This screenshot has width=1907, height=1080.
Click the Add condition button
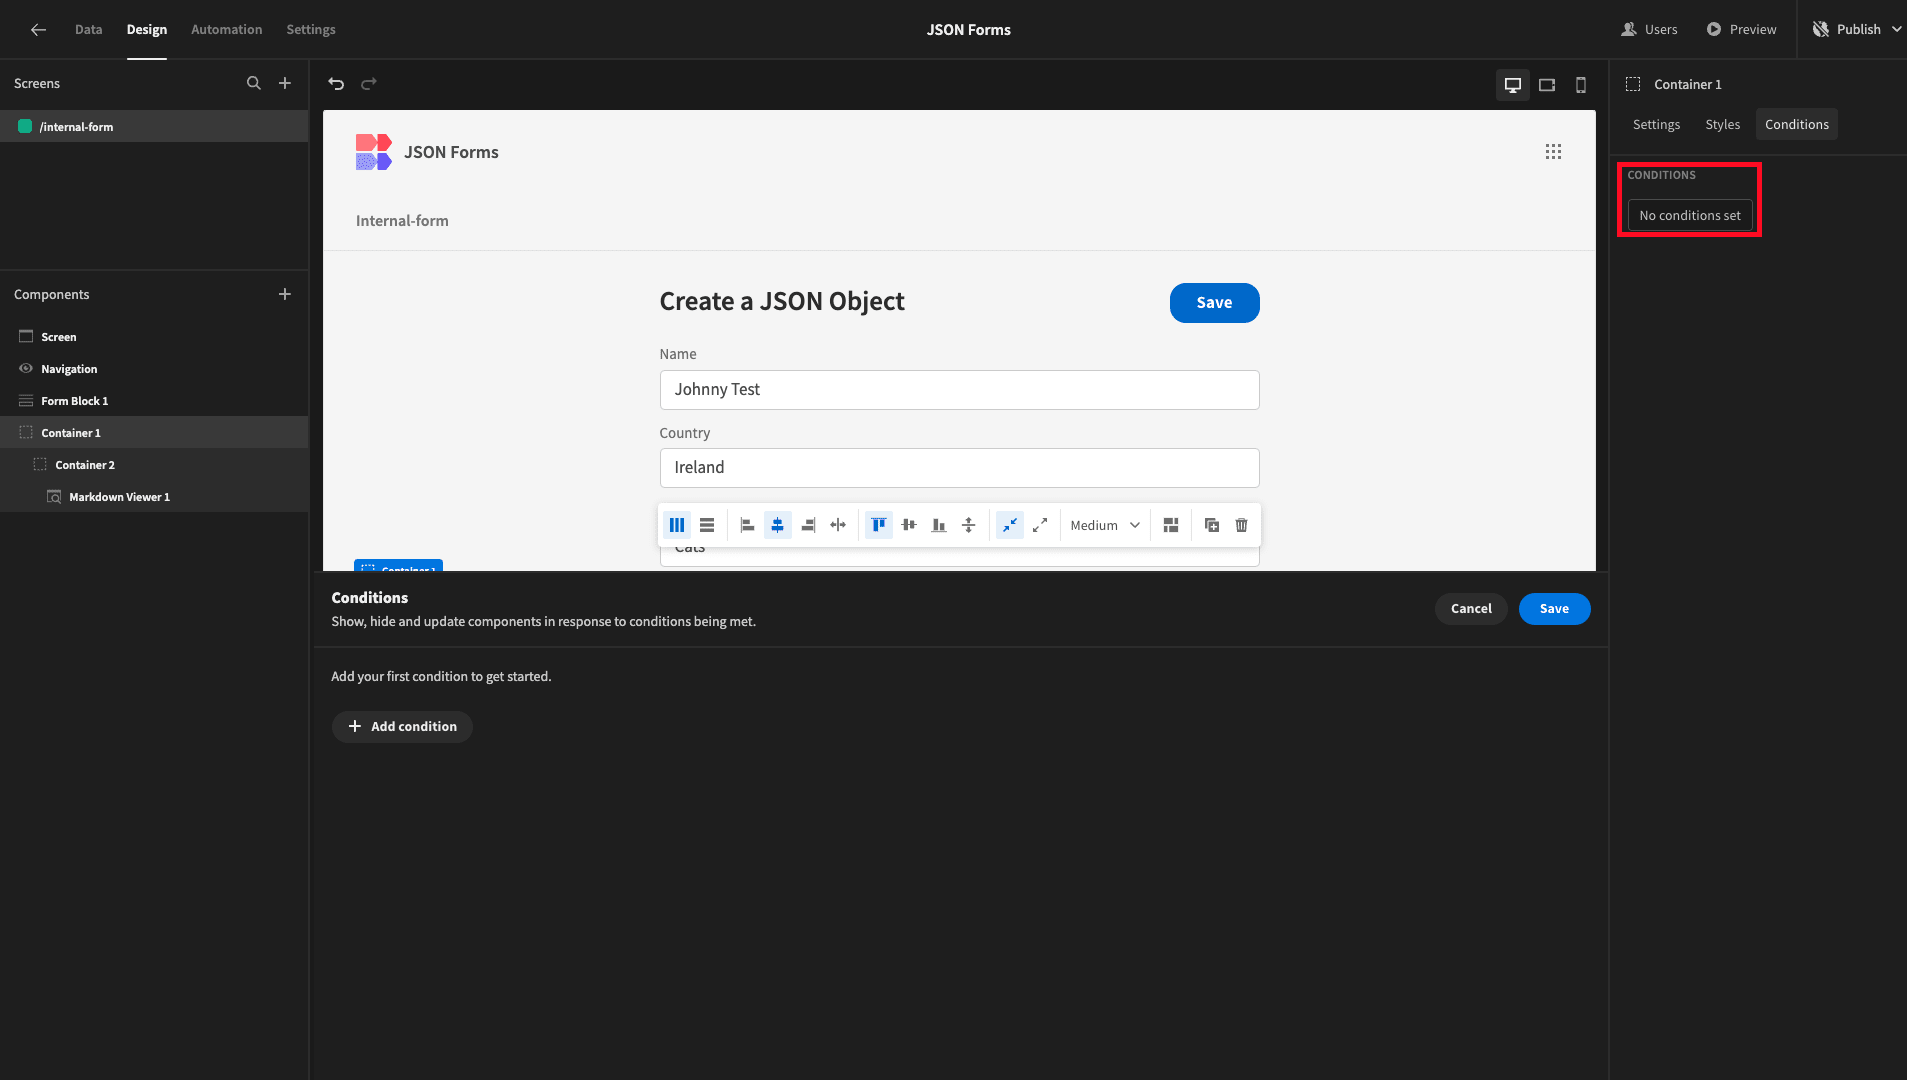[402, 727]
